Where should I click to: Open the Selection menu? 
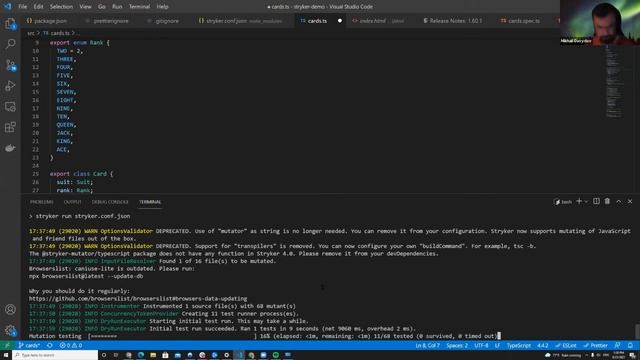[61, 7]
